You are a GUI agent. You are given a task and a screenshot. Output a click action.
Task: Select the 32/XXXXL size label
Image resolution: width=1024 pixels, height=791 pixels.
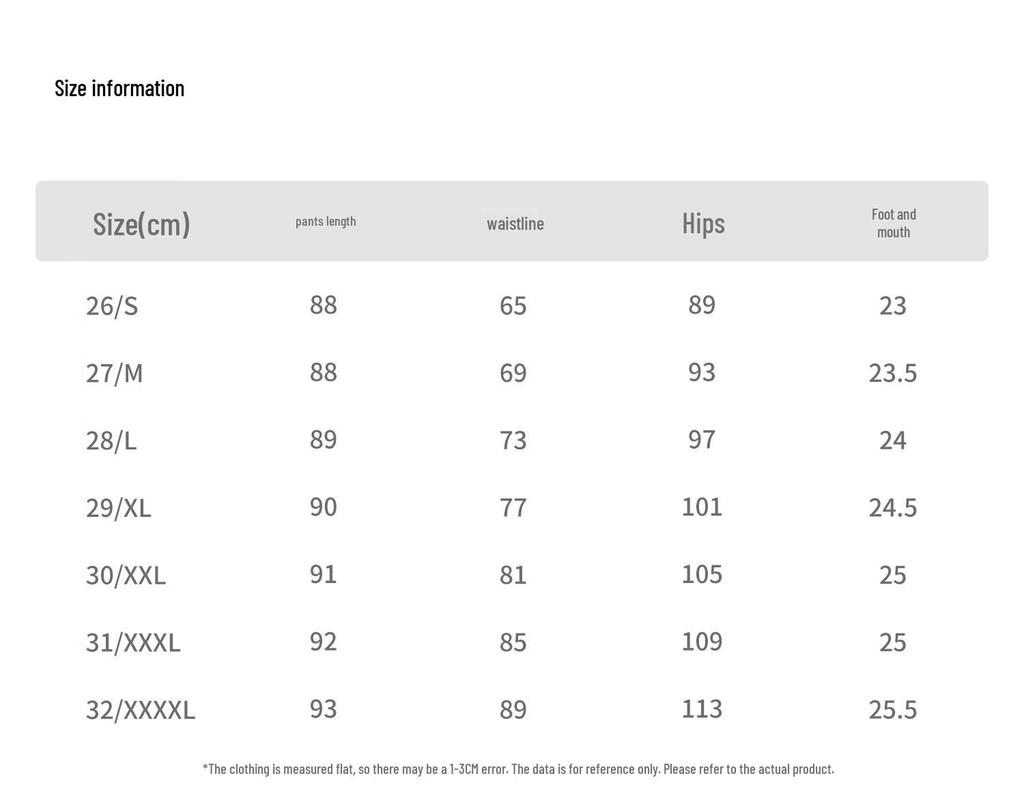[x=140, y=710]
